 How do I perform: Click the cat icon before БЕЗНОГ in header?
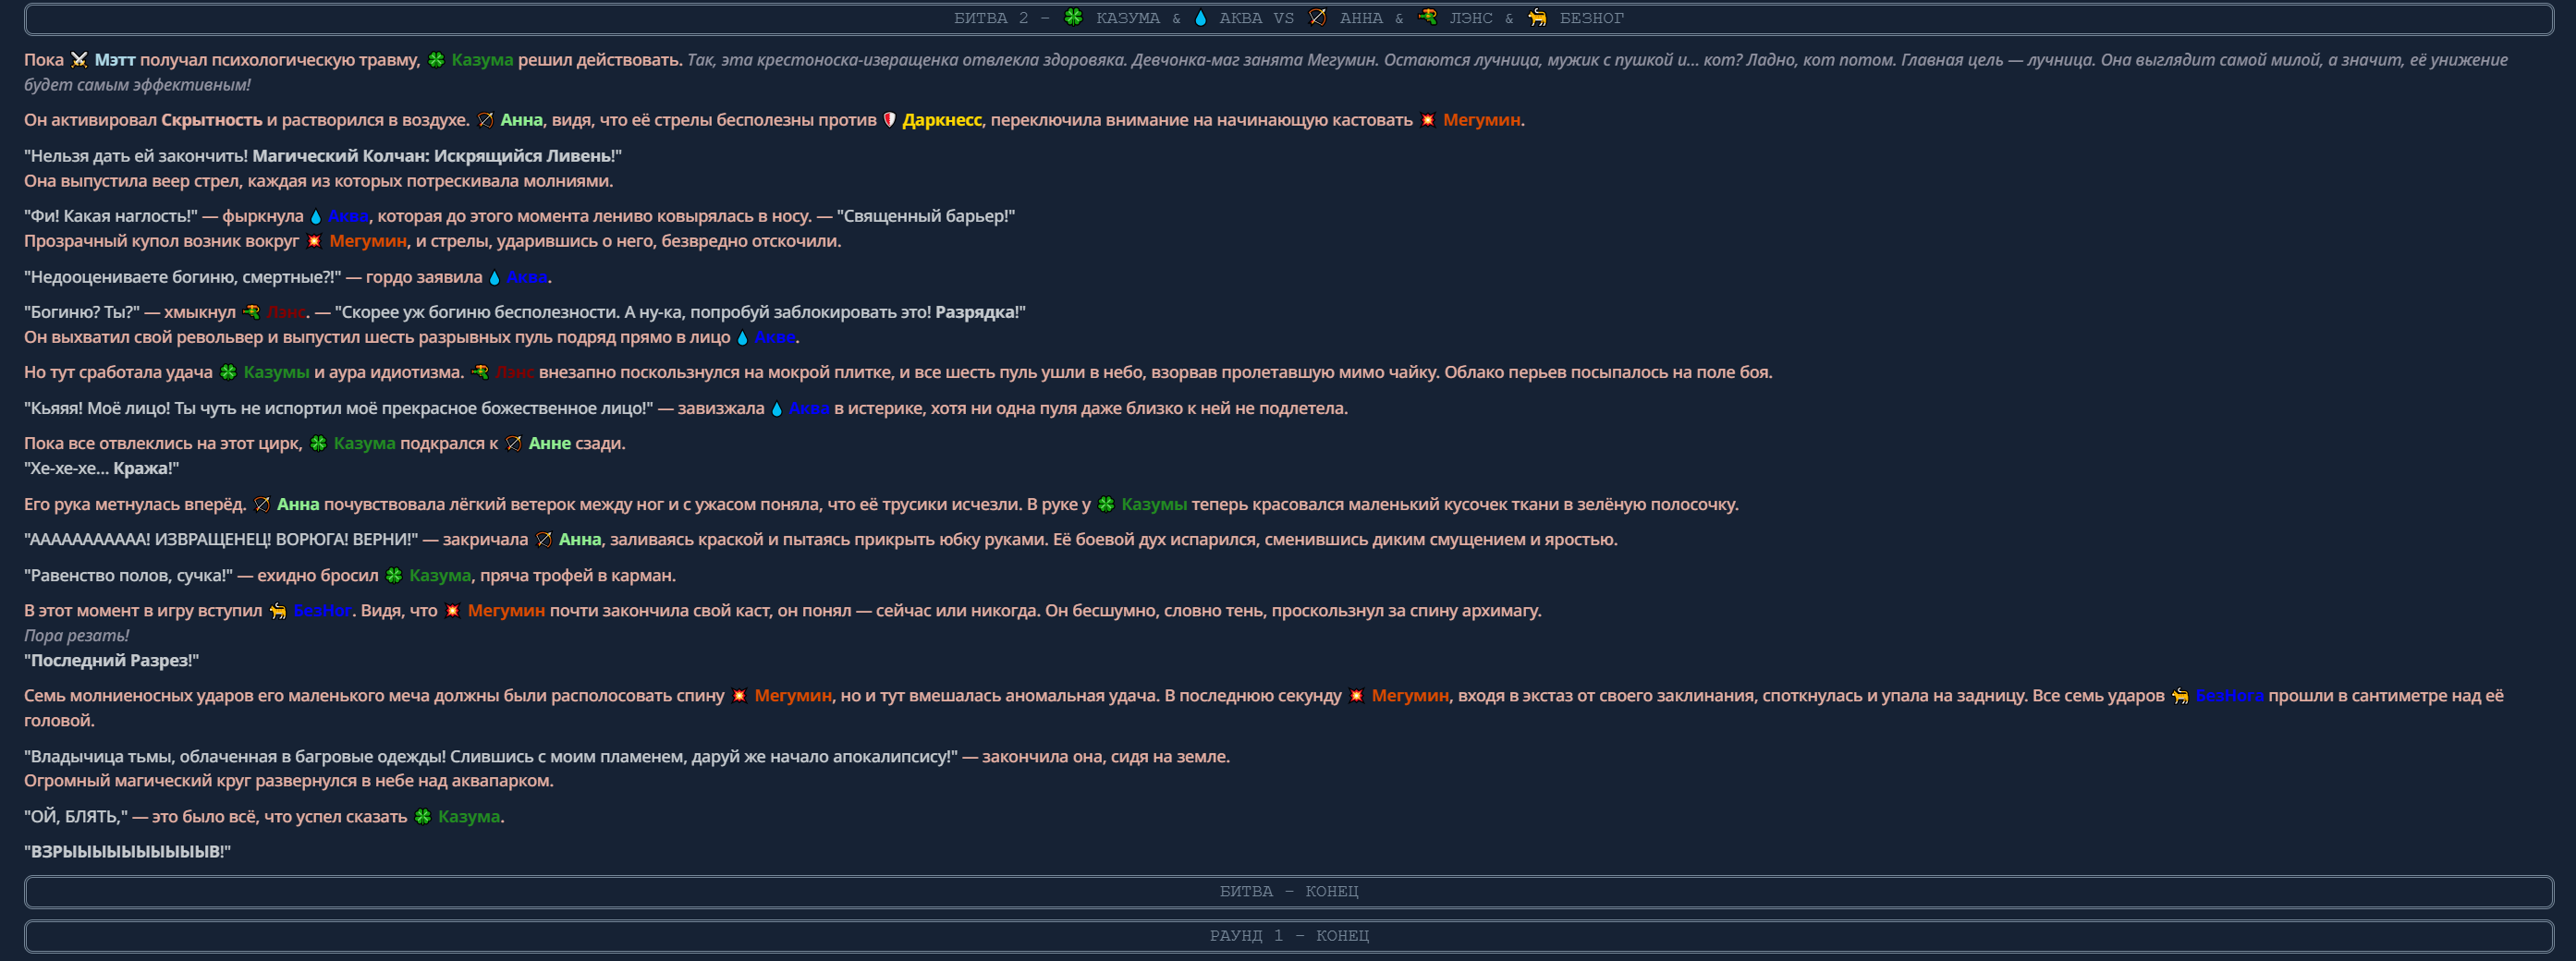pyautogui.click(x=1537, y=17)
